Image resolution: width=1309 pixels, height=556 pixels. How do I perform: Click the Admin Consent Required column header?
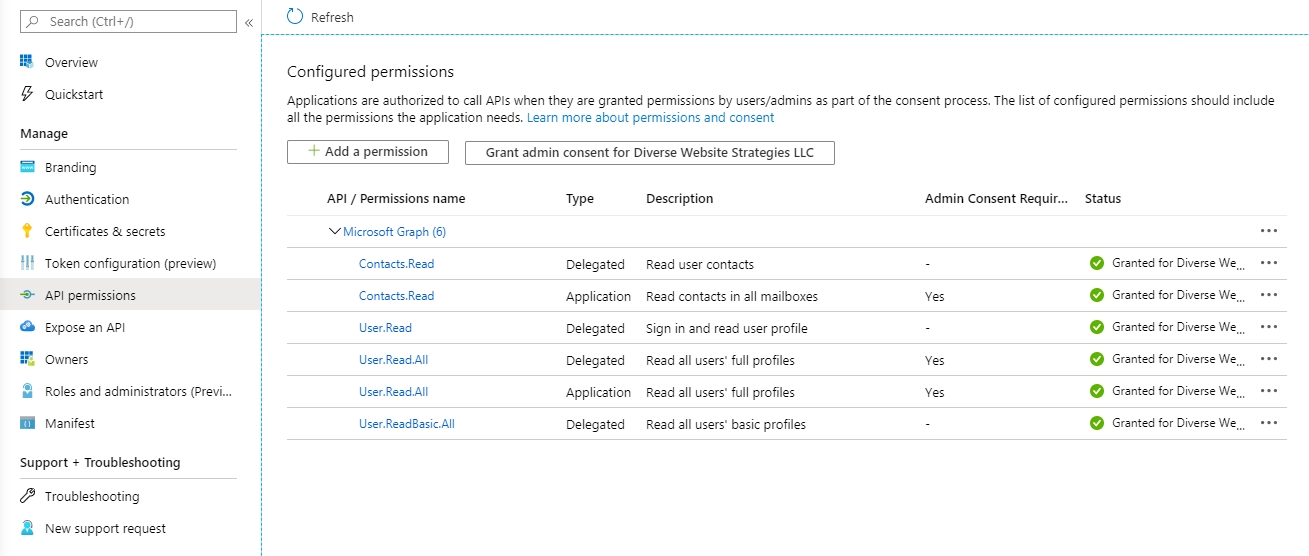[x=996, y=198]
